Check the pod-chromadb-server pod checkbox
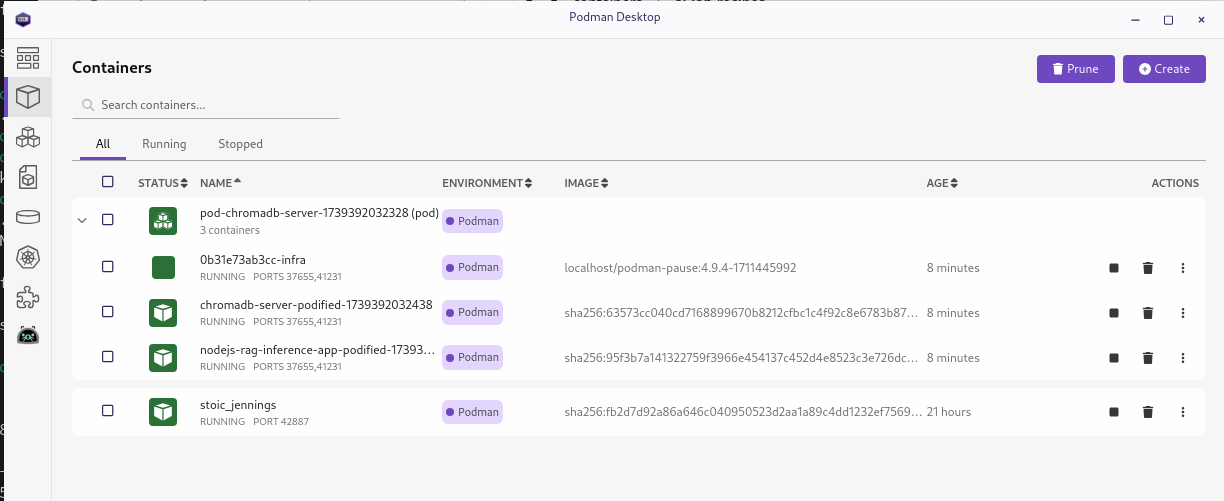This screenshot has height=501, width=1224. [108, 220]
